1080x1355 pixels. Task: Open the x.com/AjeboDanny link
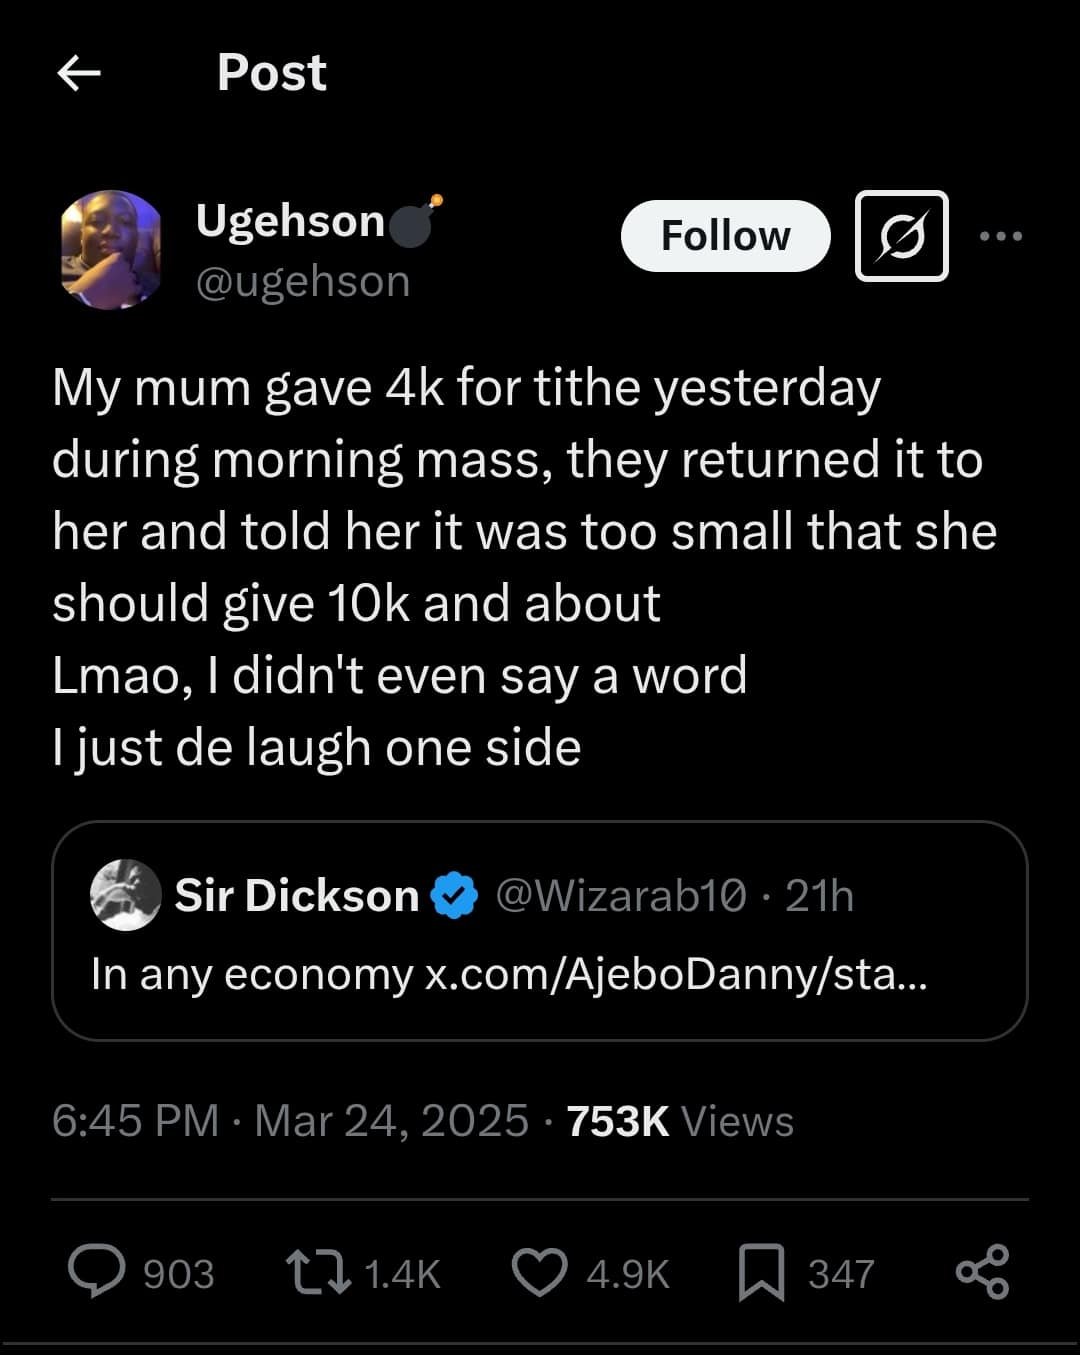(x=676, y=973)
